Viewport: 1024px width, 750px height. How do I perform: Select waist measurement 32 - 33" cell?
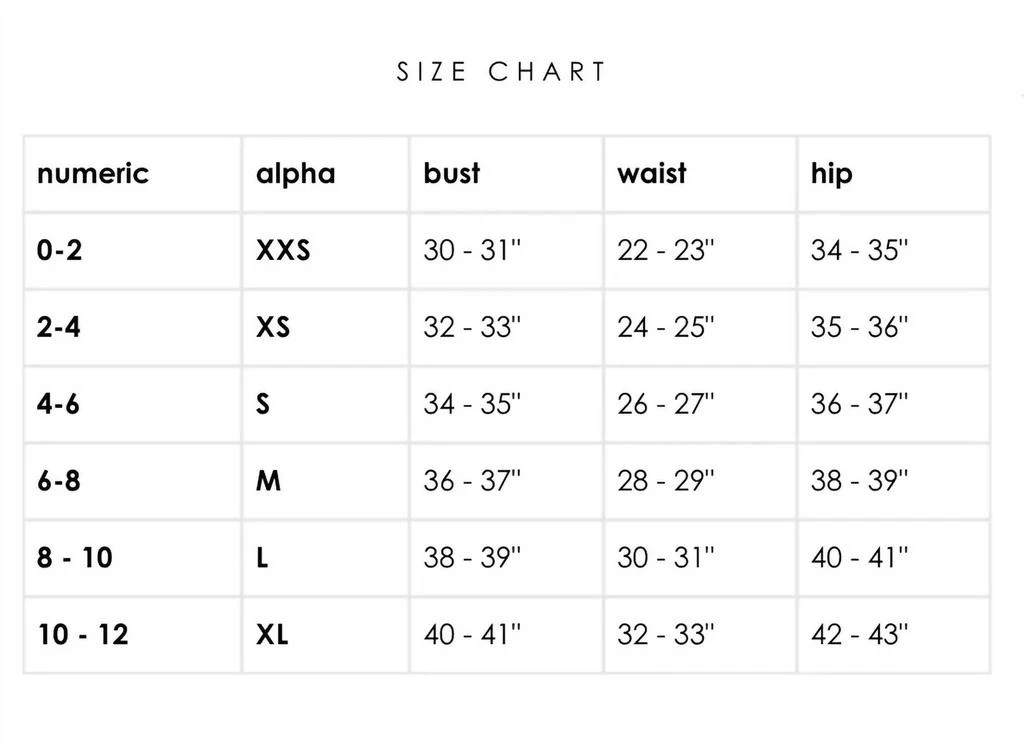click(x=700, y=635)
